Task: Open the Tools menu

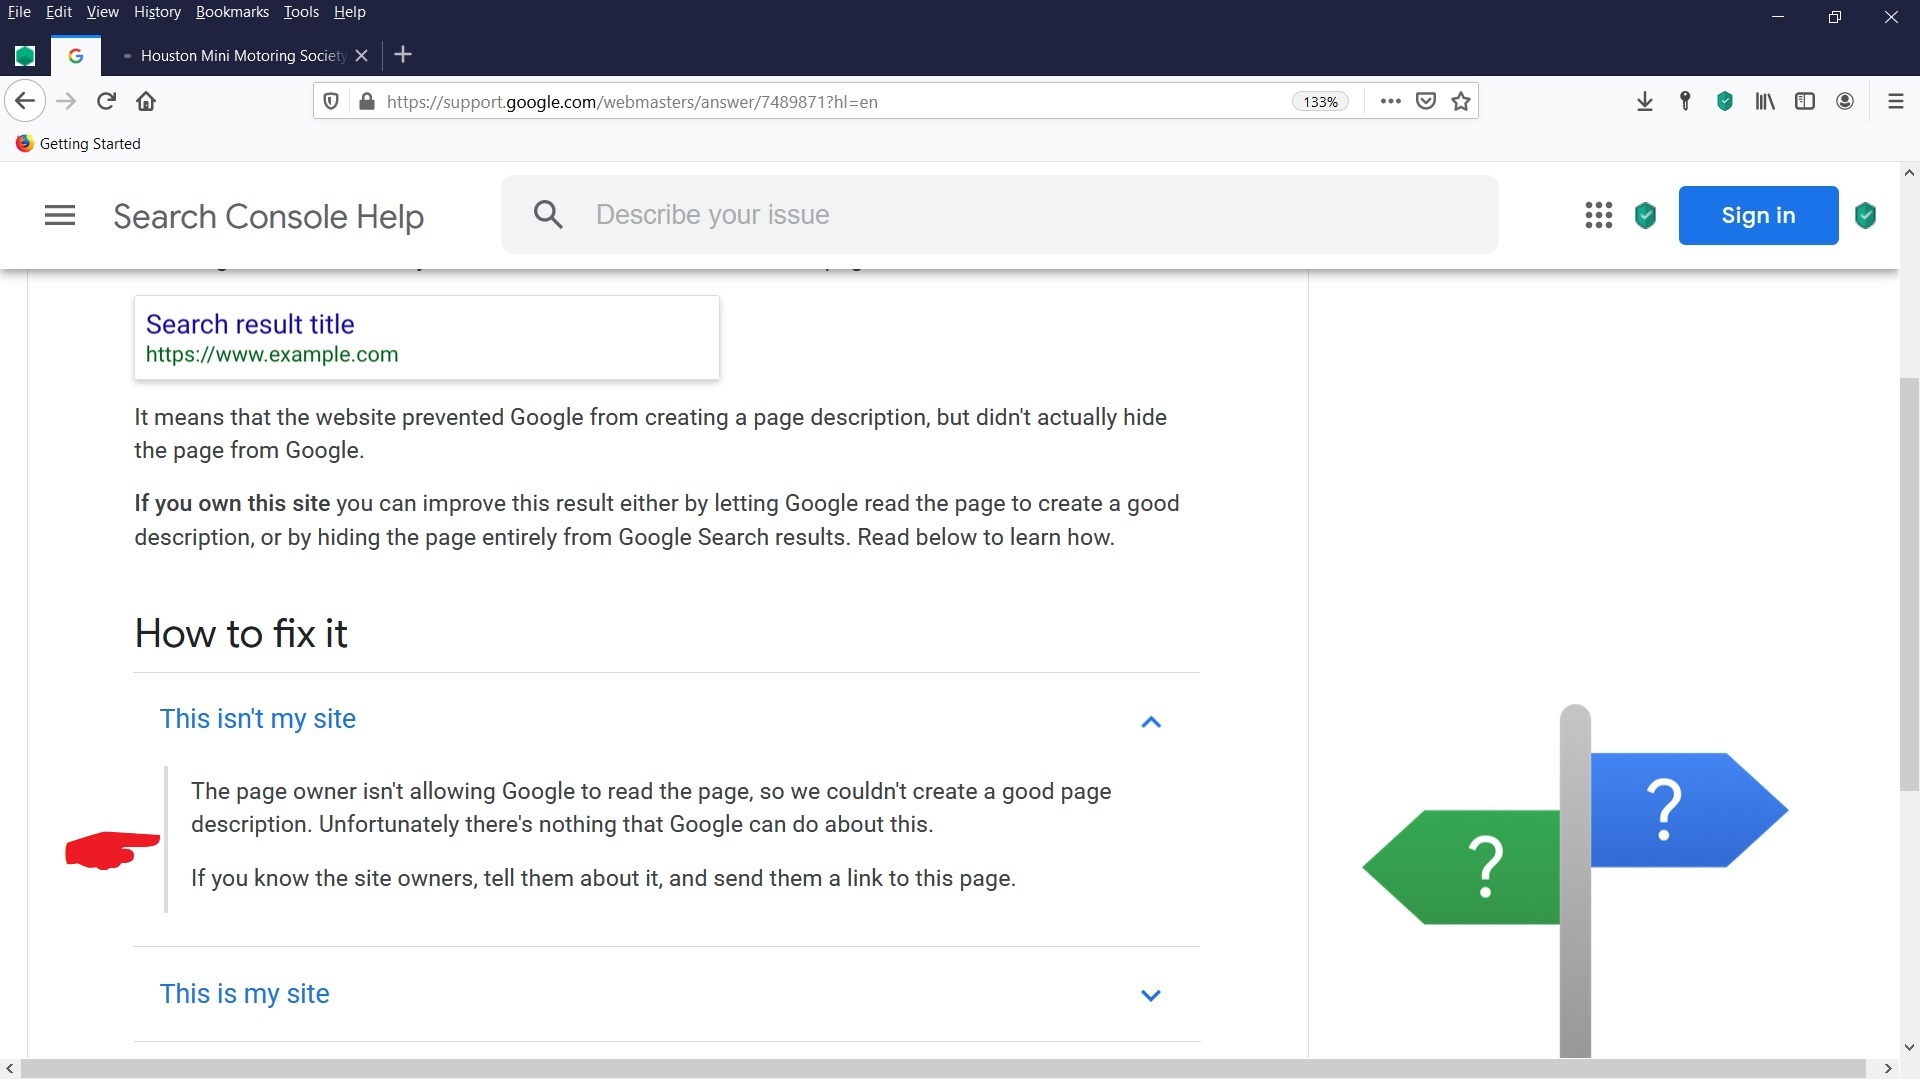Action: [x=301, y=12]
